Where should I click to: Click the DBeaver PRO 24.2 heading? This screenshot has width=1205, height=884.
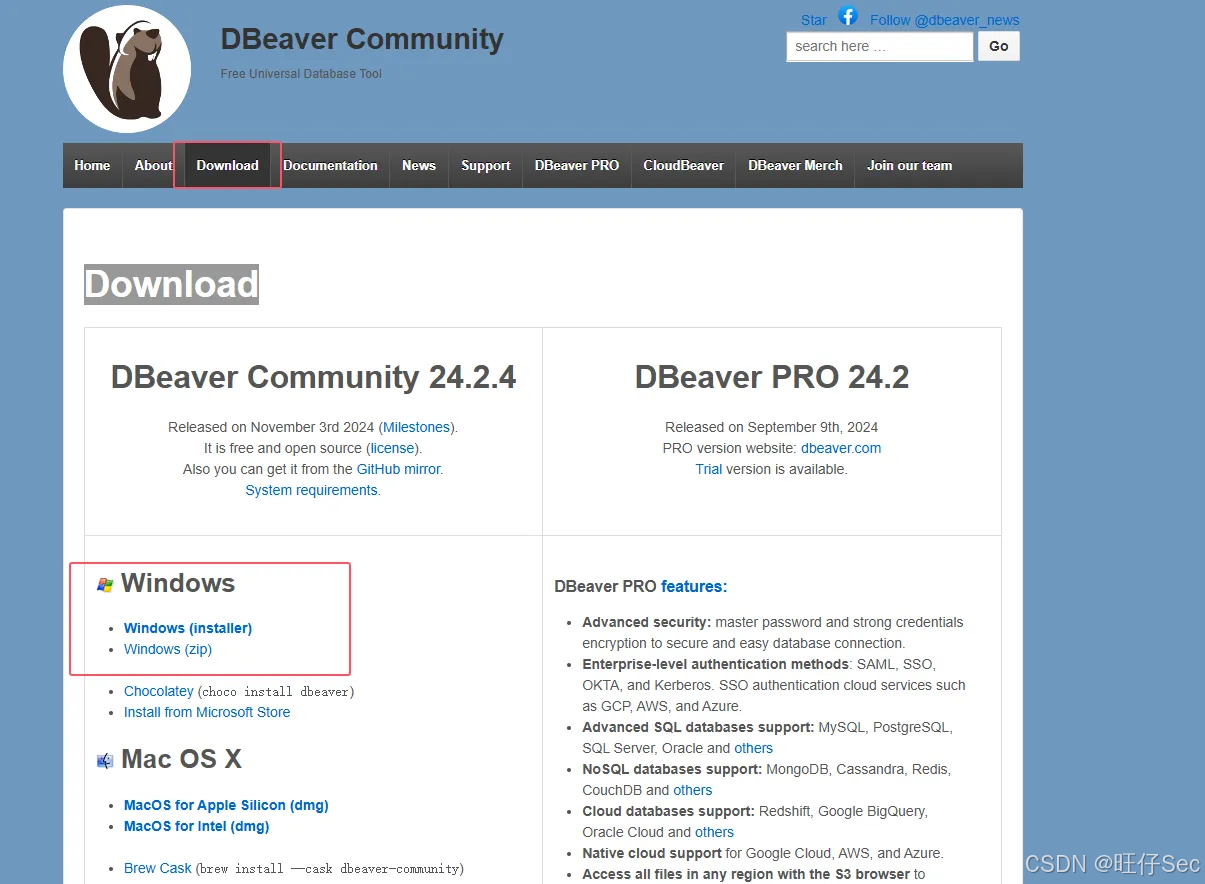click(772, 377)
